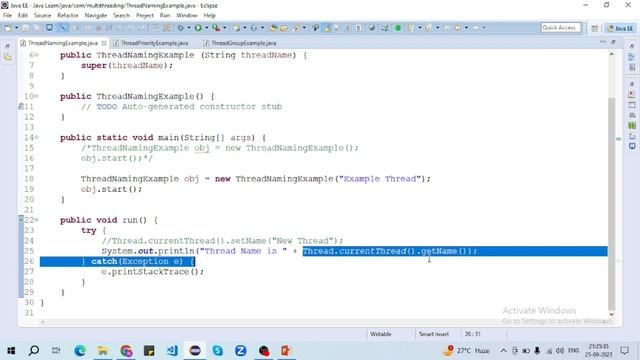Click the TODO task marker at line 11

21,107
